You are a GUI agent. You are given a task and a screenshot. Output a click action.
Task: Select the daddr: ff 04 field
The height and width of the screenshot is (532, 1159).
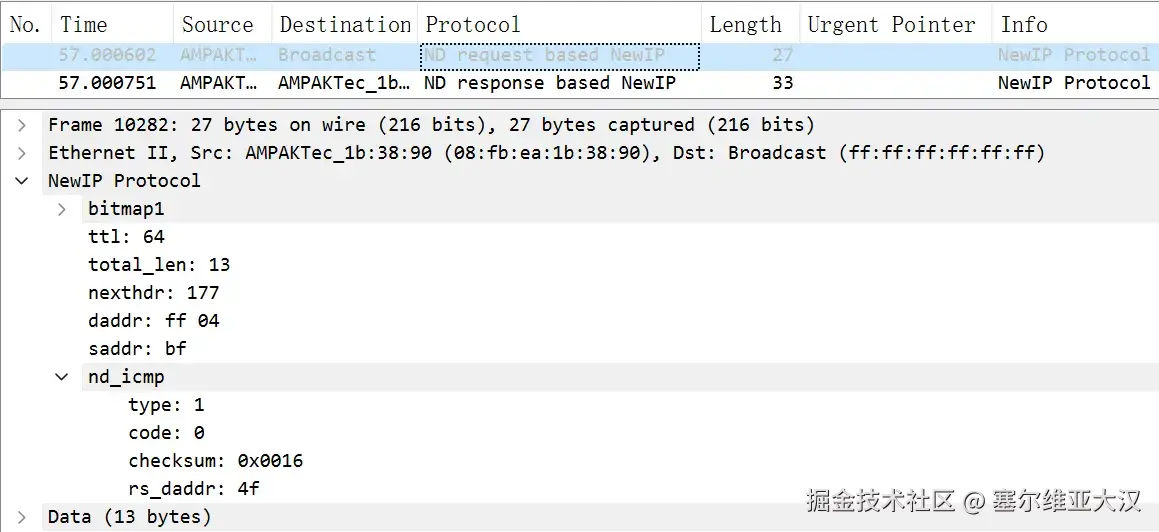pyautogui.click(x=153, y=321)
